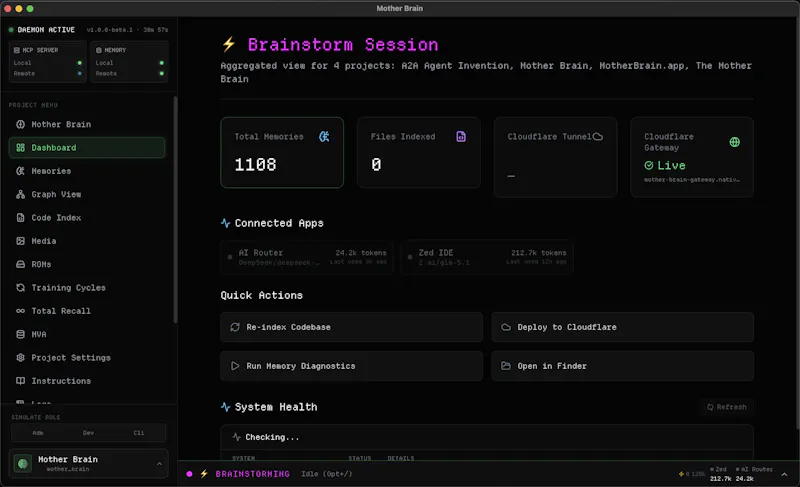
Task: Click the Code Index file icon
Action: coord(20,218)
